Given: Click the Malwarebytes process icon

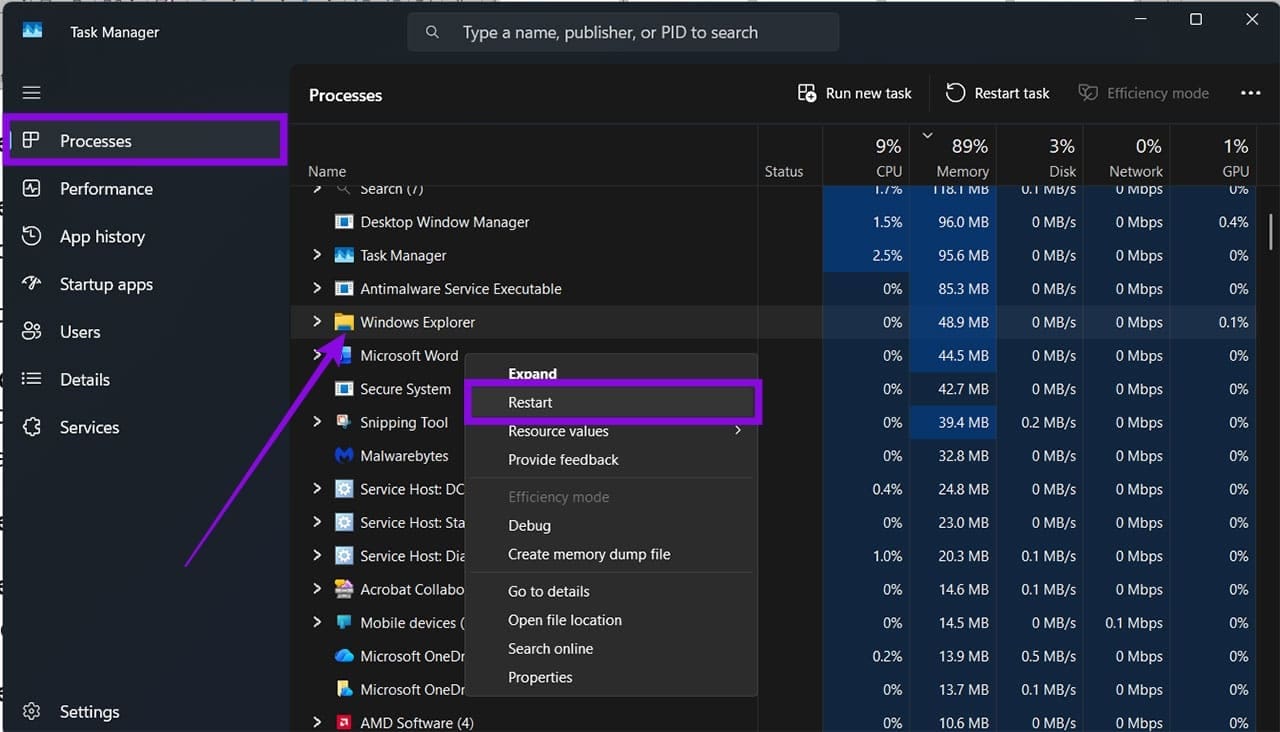Looking at the screenshot, I should pos(344,456).
